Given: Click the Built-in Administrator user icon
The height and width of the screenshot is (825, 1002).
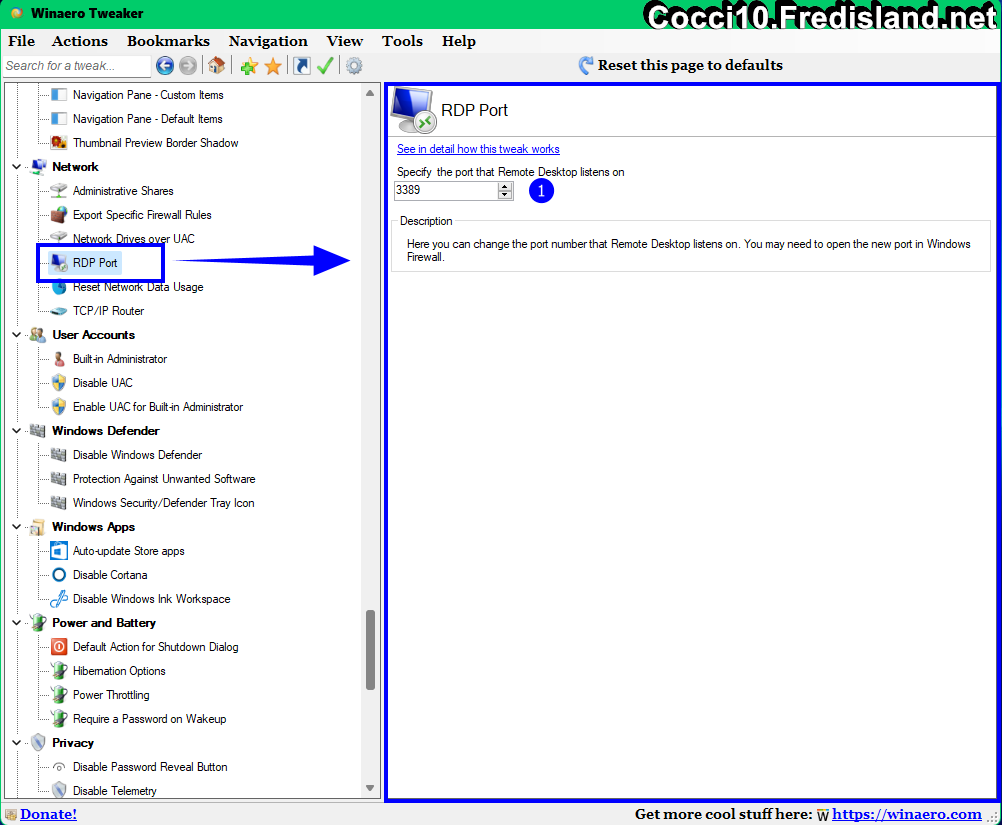Looking at the screenshot, I should click(59, 359).
